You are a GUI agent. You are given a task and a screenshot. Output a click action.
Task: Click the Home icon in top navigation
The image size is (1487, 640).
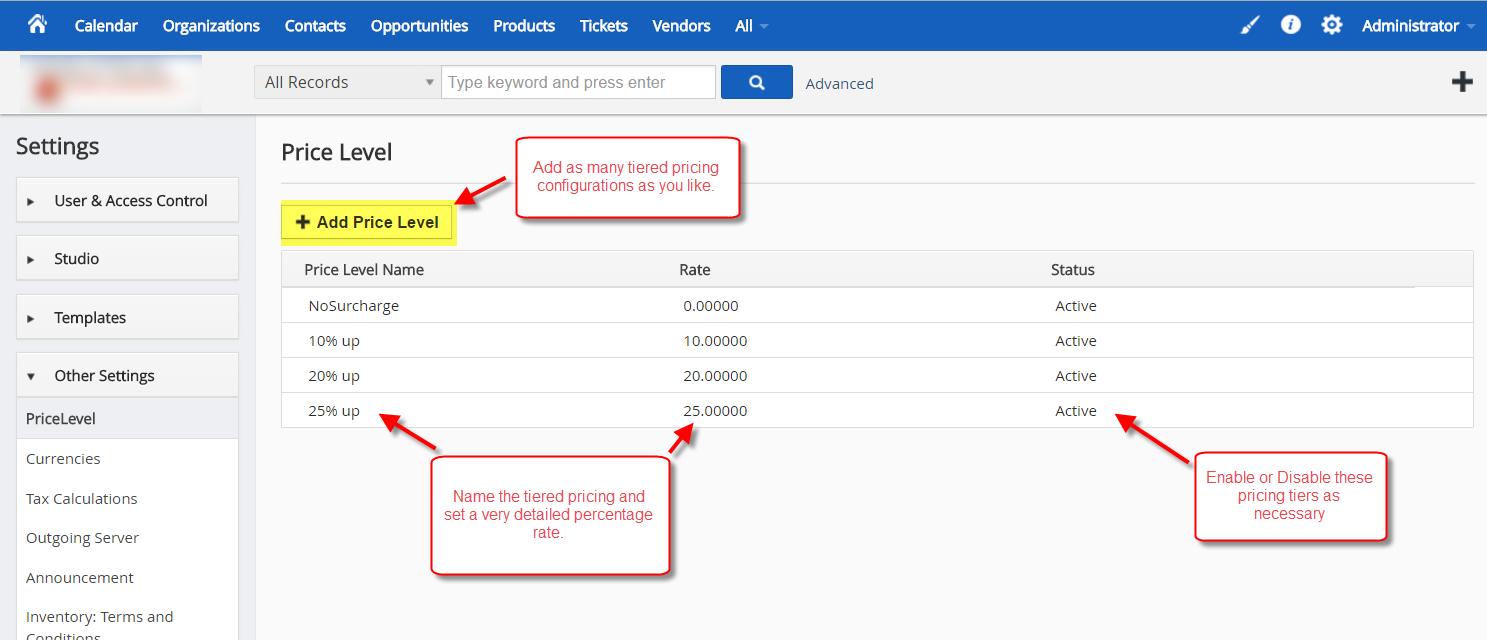coord(38,24)
